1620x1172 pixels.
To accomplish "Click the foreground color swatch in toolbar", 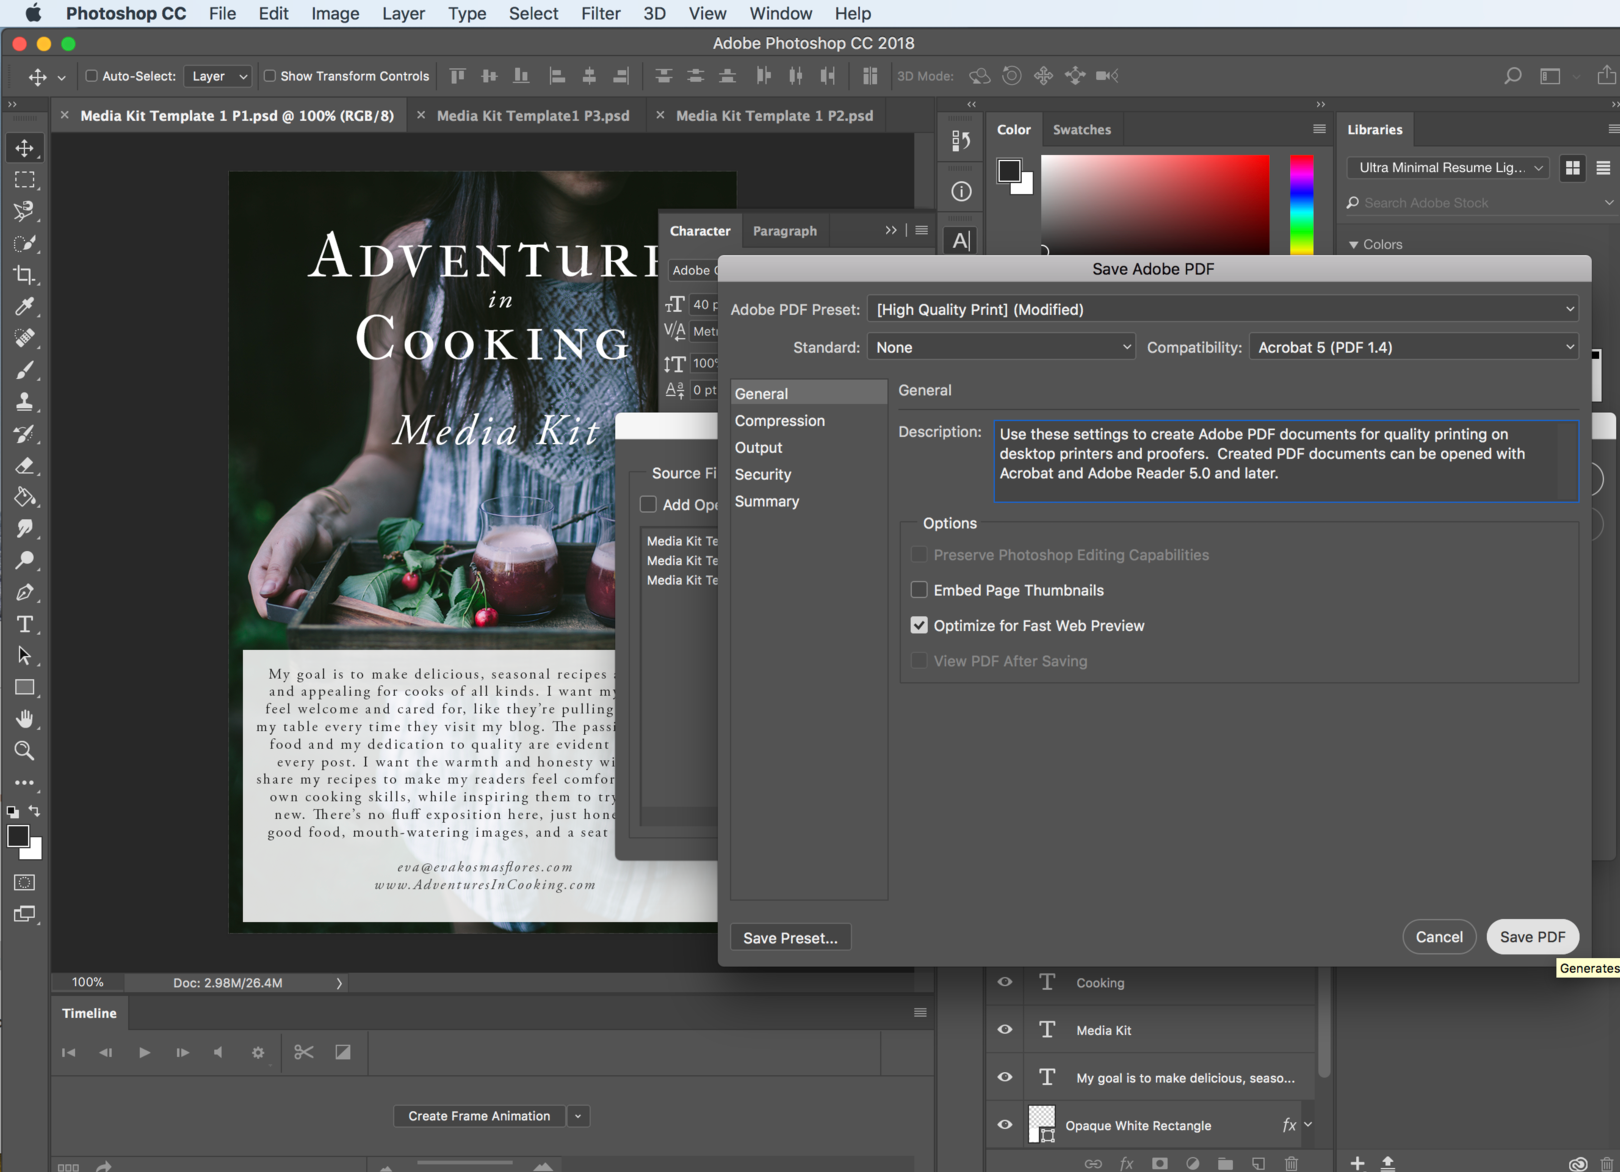I will click(18, 837).
